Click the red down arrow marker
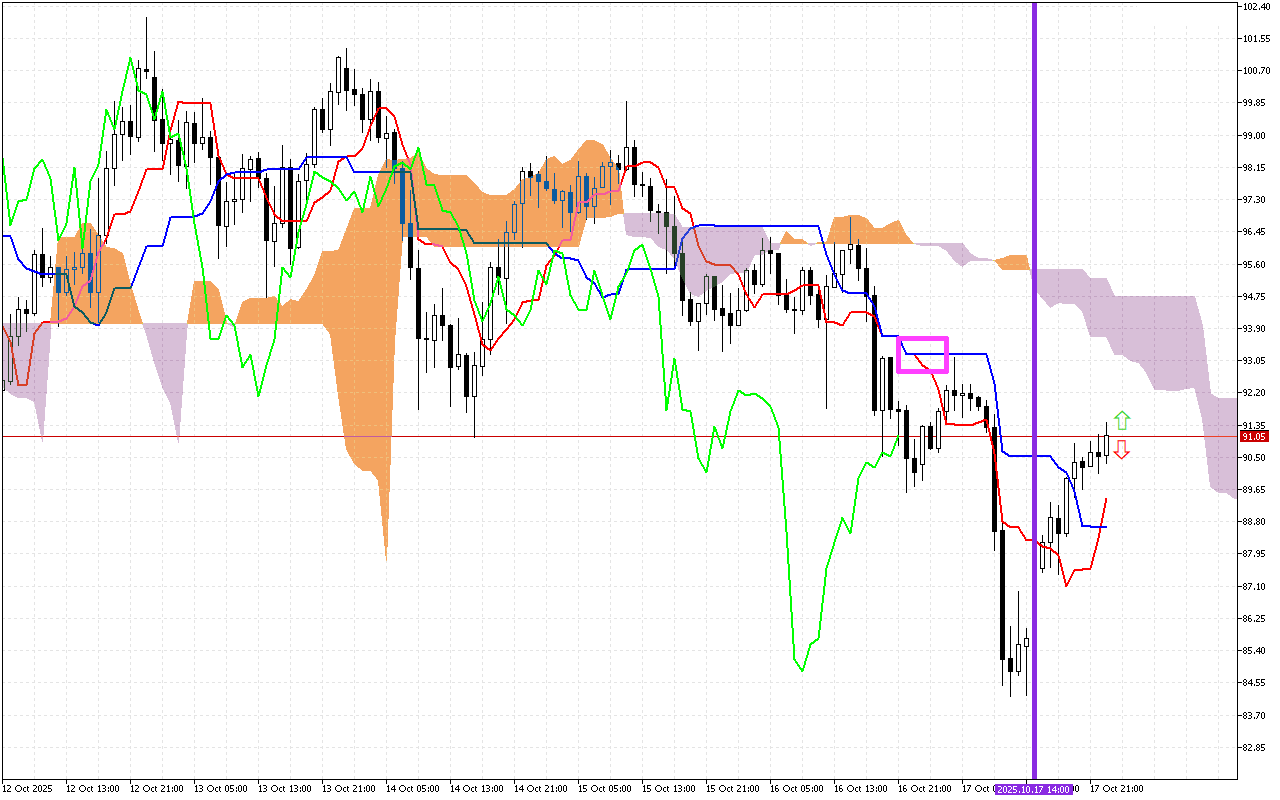 [1122, 450]
